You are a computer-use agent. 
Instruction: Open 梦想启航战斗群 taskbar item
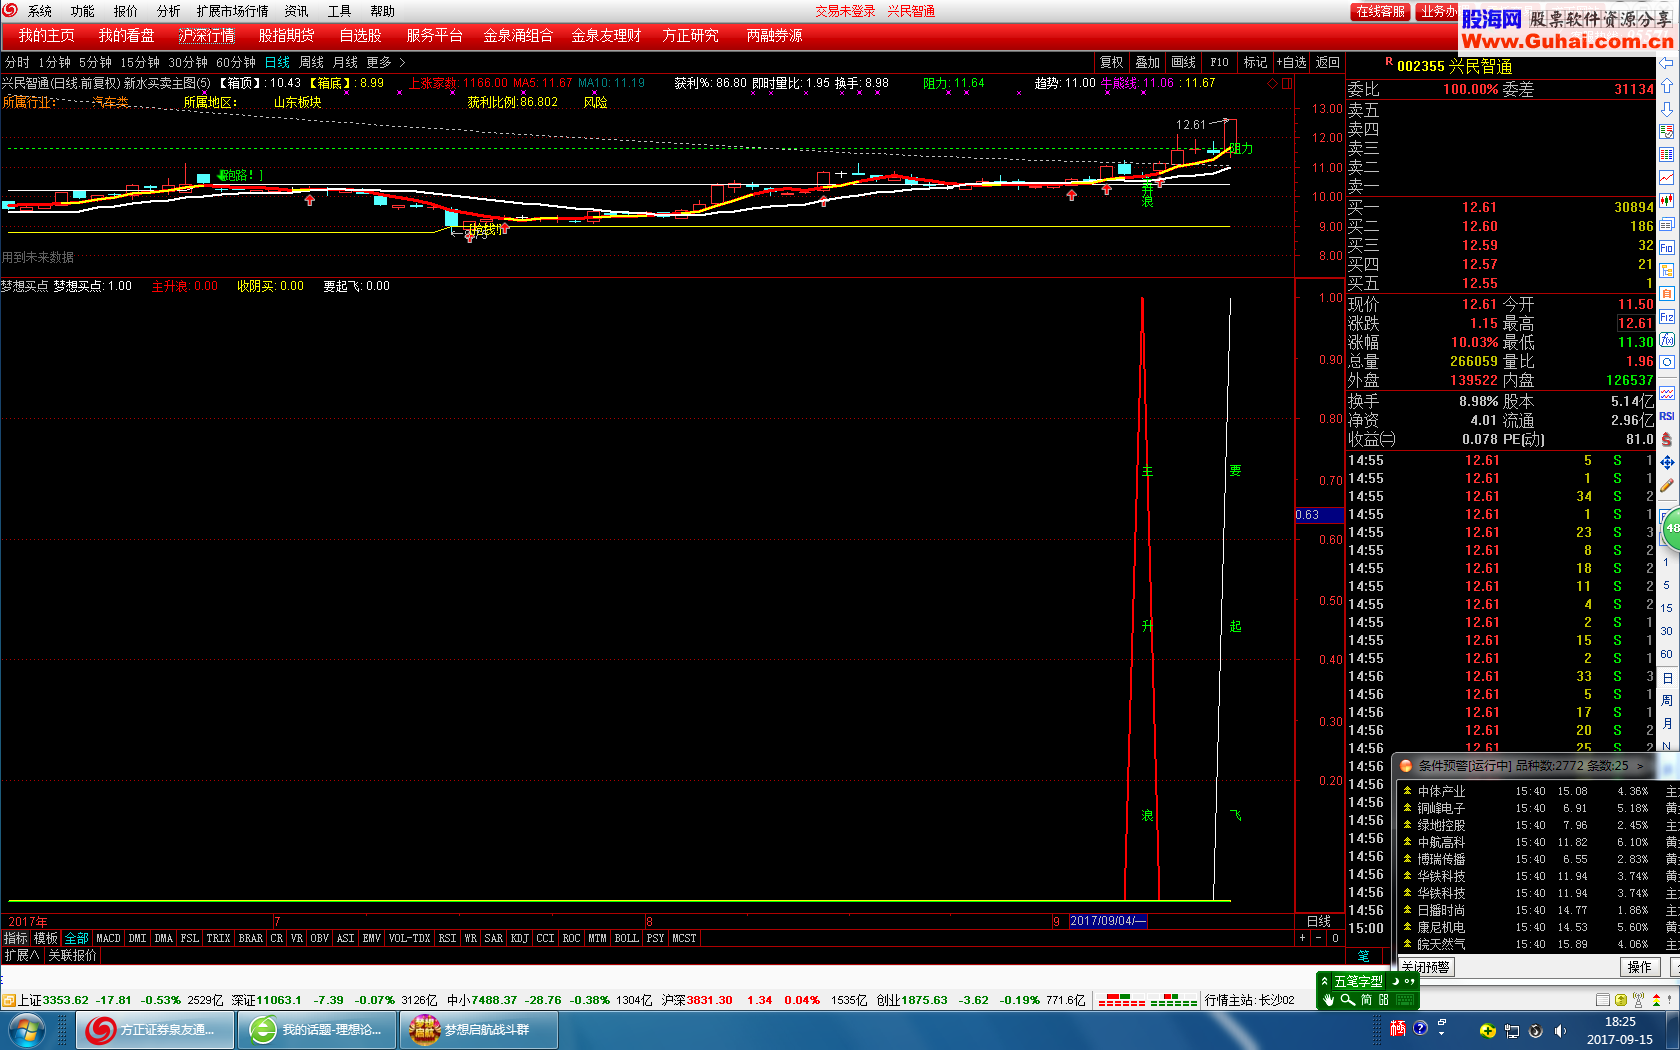click(480, 1029)
